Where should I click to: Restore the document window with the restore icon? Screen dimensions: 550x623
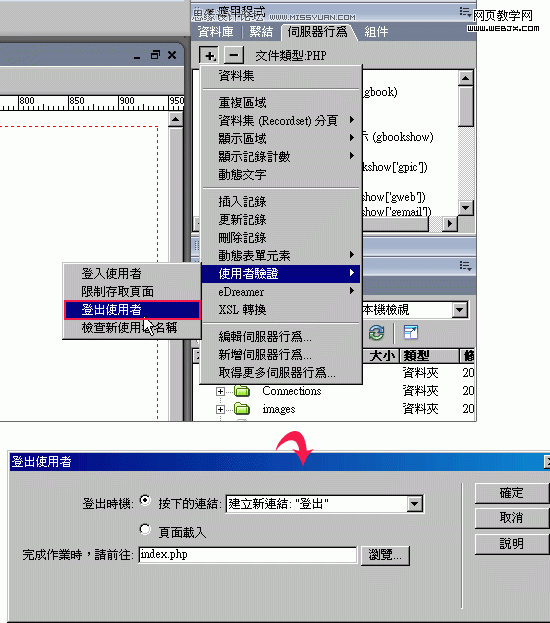click(155, 55)
